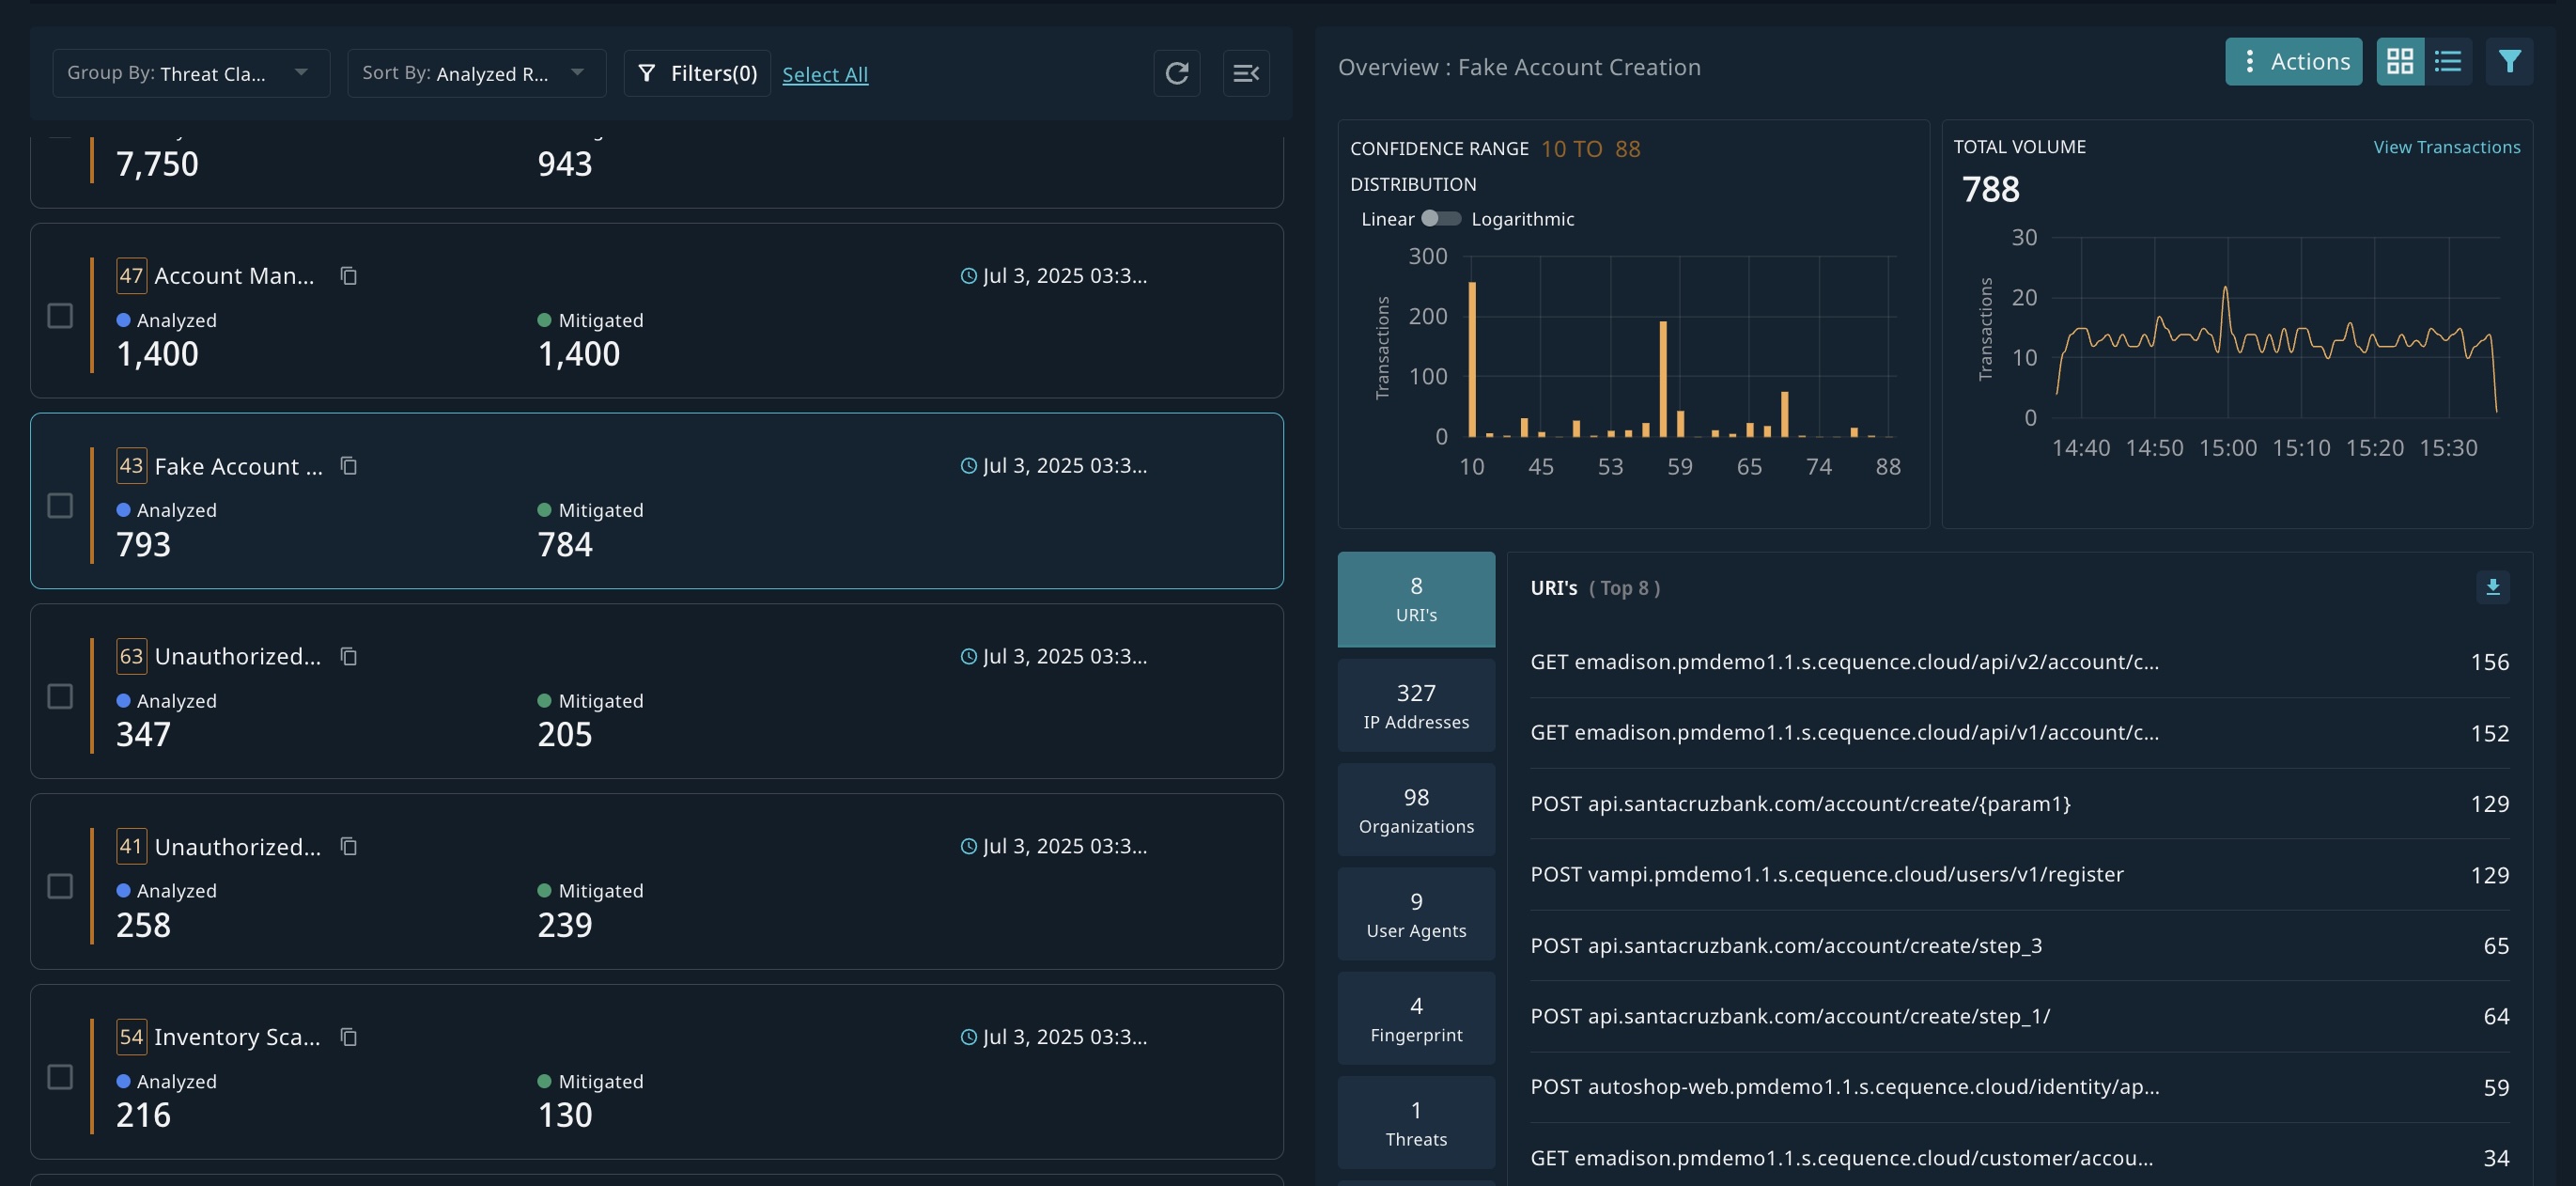Click POST account/create/step_3 row

click(x=2019, y=946)
